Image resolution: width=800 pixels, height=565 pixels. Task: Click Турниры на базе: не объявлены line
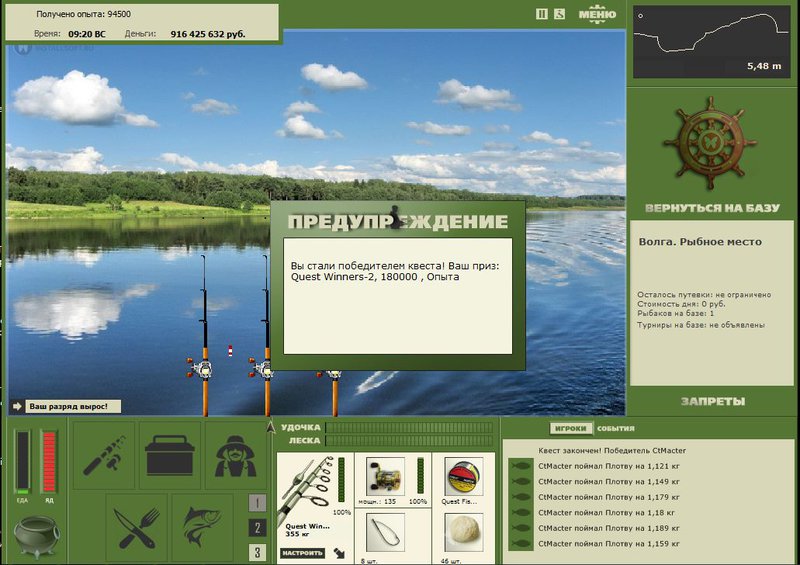click(x=701, y=325)
